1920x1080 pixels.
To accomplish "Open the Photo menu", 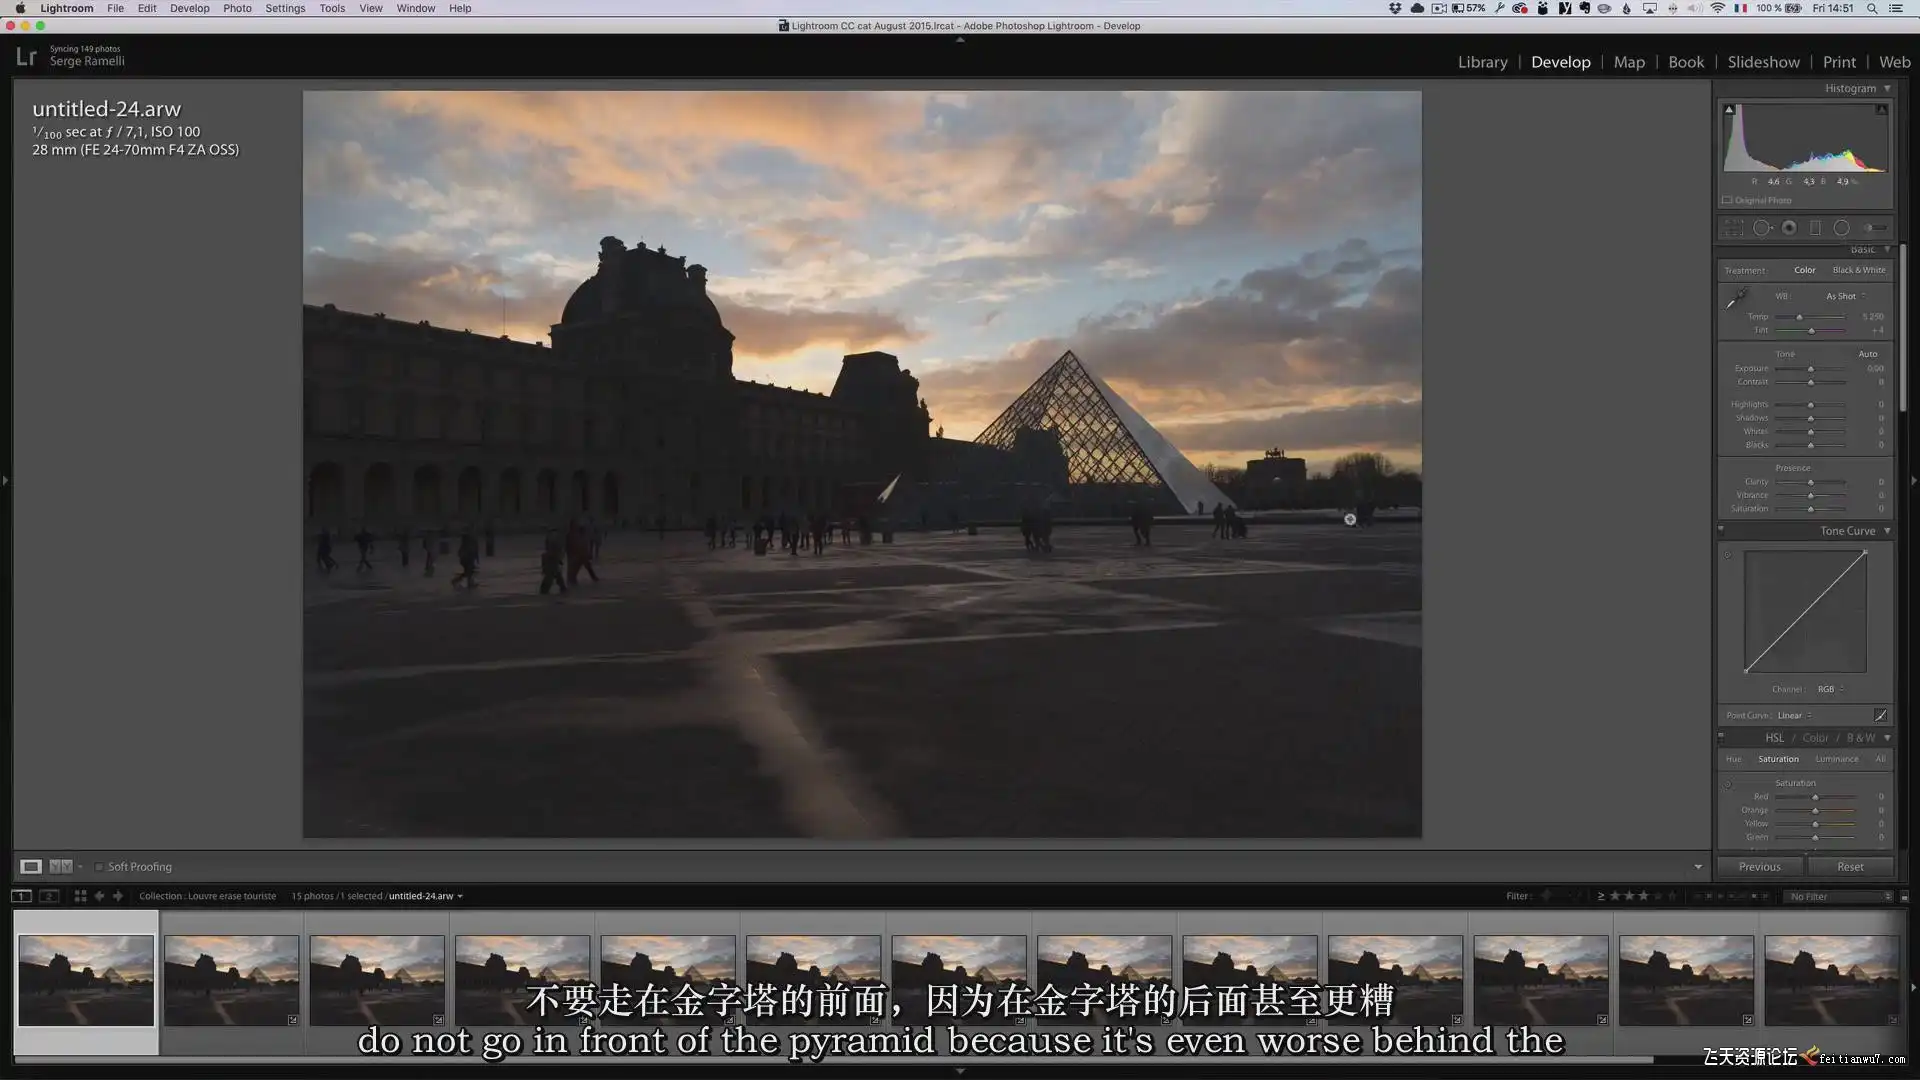I will click(x=237, y=8).
